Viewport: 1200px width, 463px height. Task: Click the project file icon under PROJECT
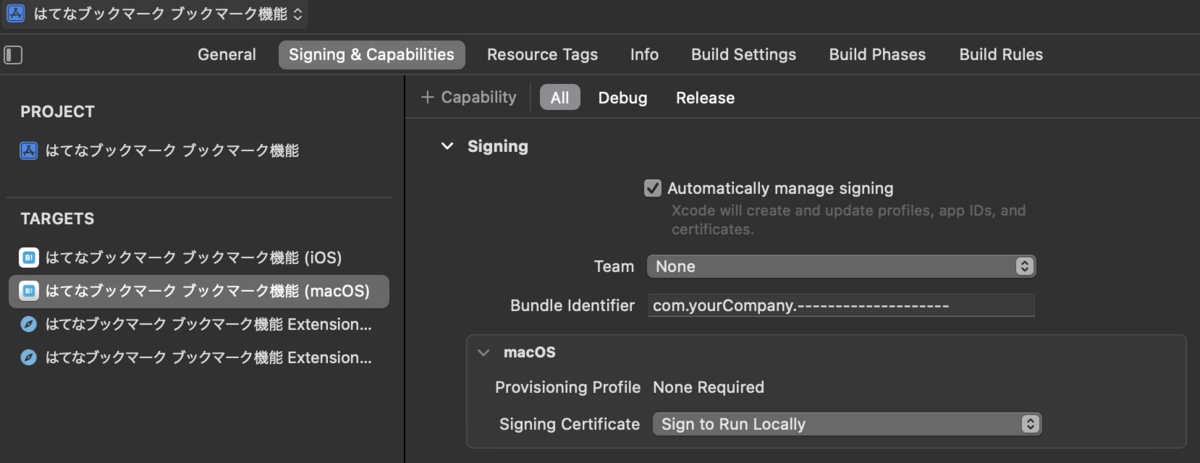coord(29,151)
